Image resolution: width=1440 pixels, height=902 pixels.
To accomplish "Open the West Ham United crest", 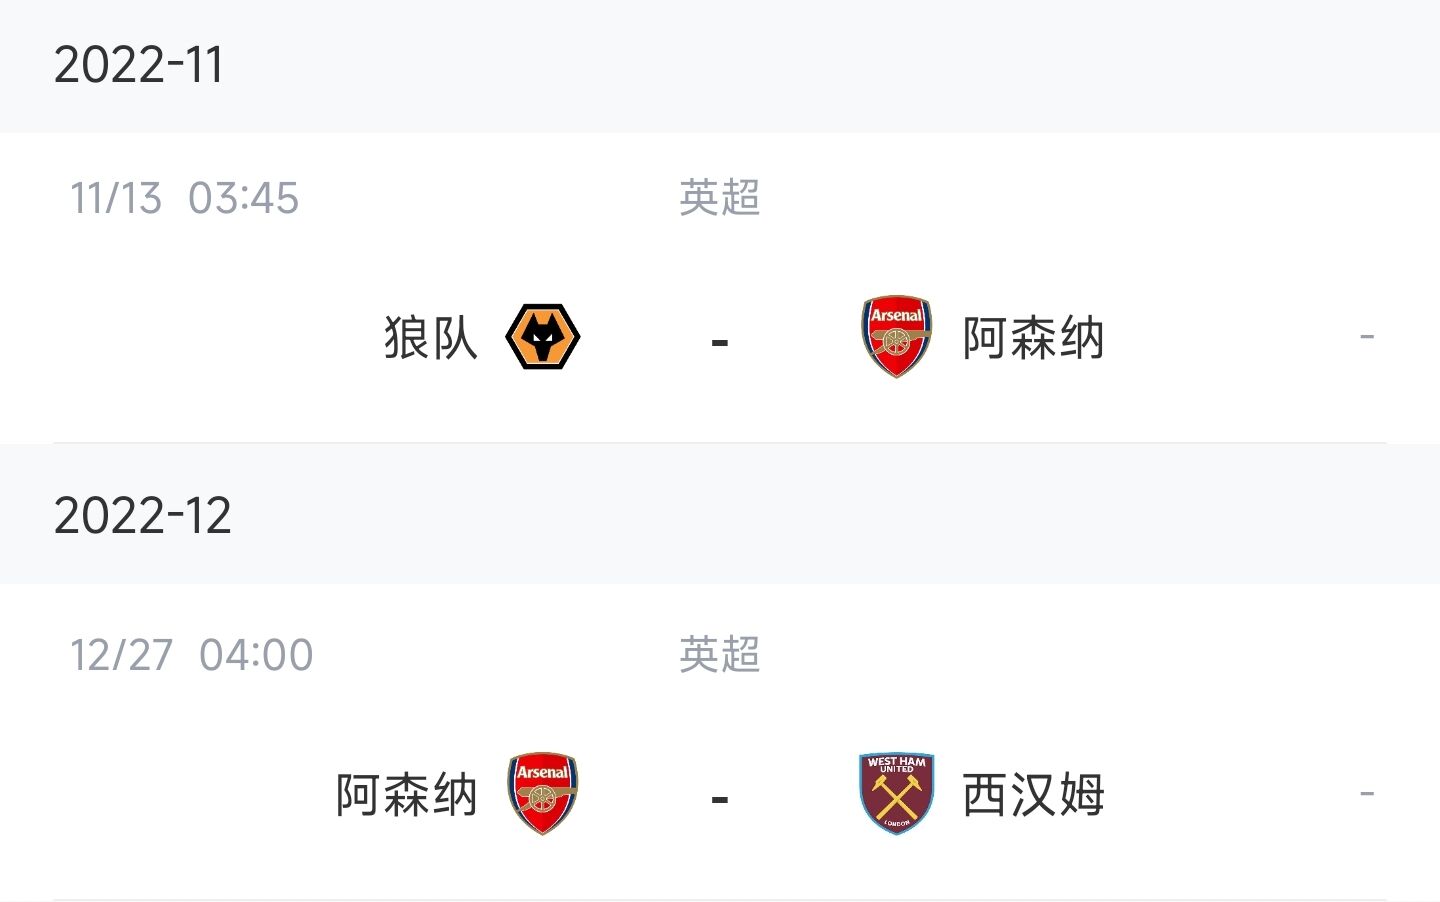I will click(x=897, y=794).
